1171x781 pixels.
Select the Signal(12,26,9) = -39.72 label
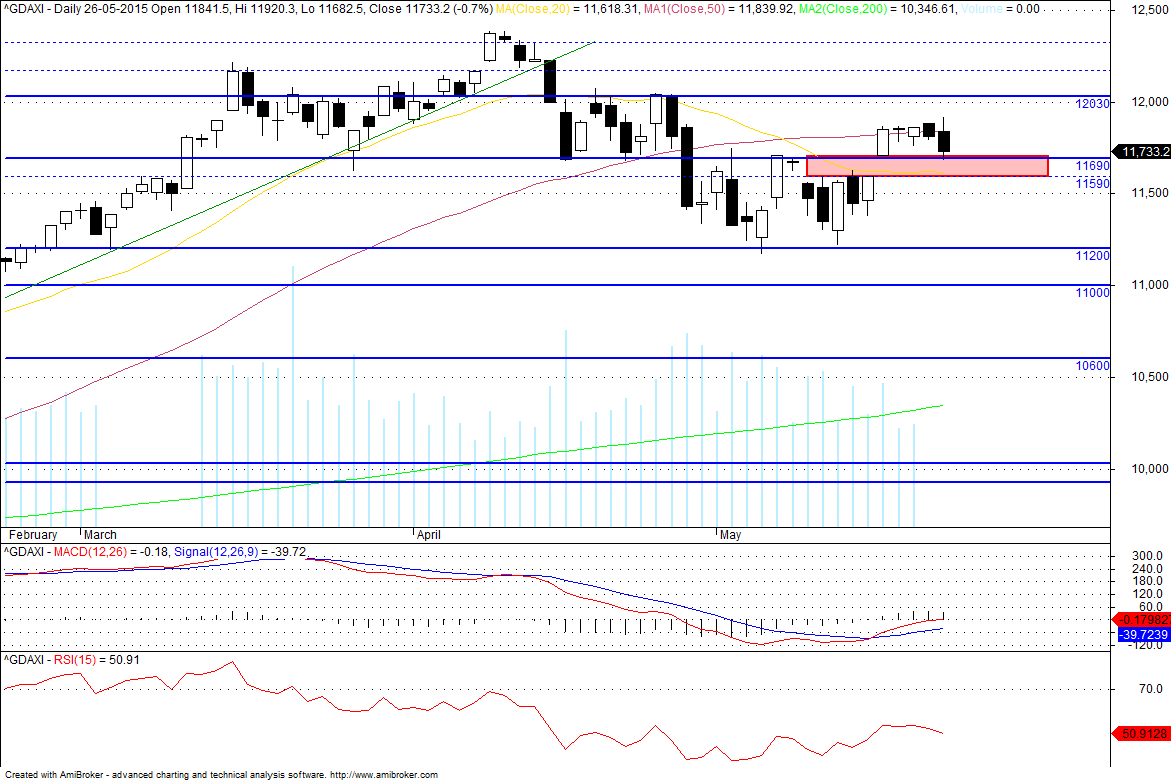tap(240, 552)
